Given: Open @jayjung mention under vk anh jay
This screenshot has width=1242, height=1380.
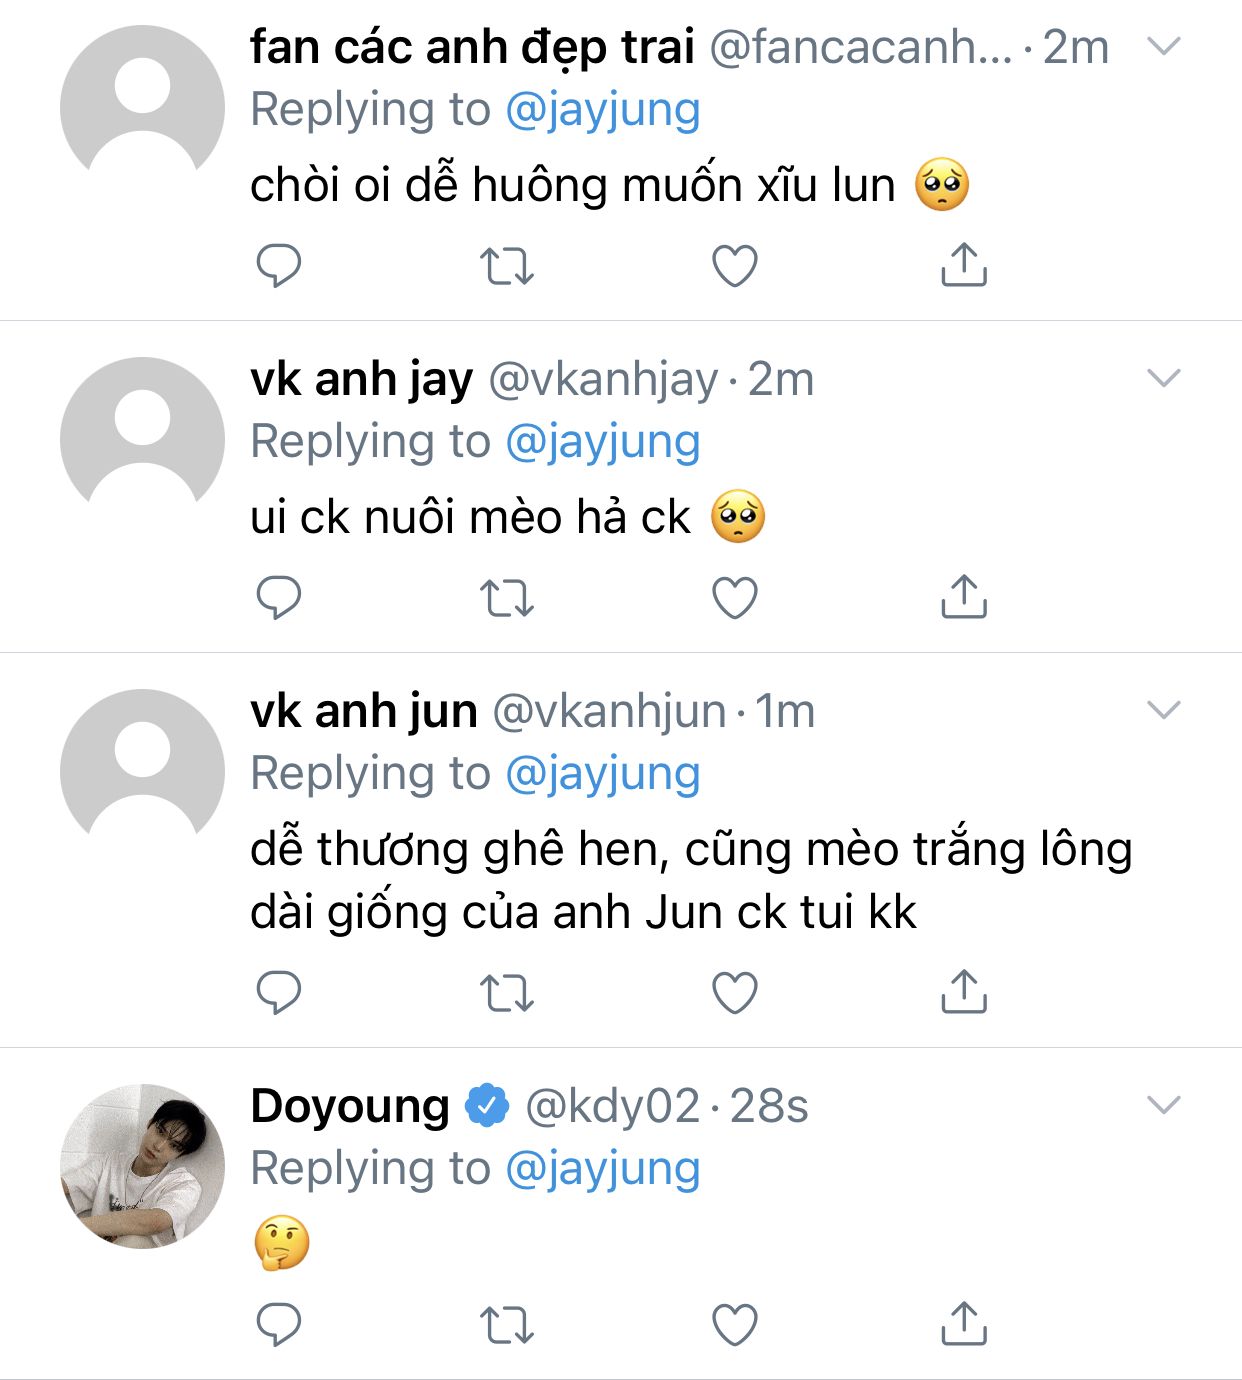Looking at the screenshot, I should coord(603,442).
